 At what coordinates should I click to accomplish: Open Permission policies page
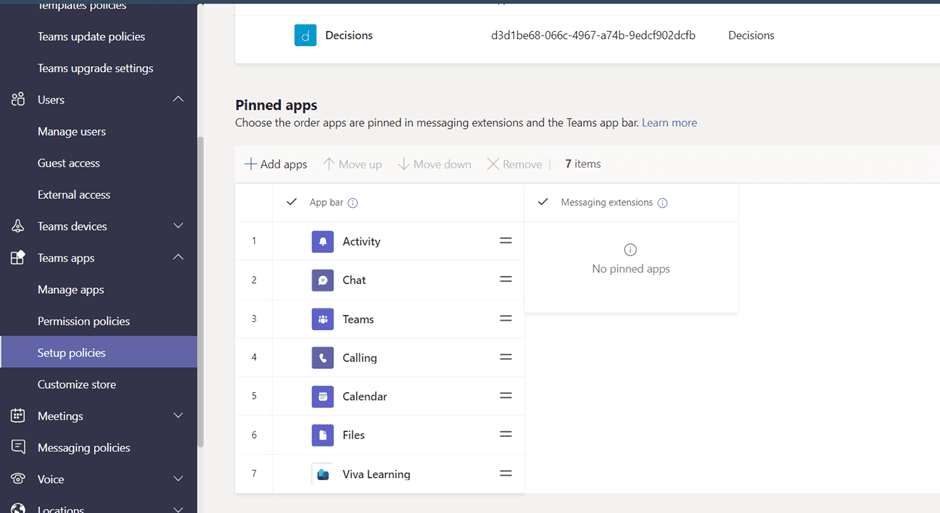pyautogui.click(x=83, y=321)
